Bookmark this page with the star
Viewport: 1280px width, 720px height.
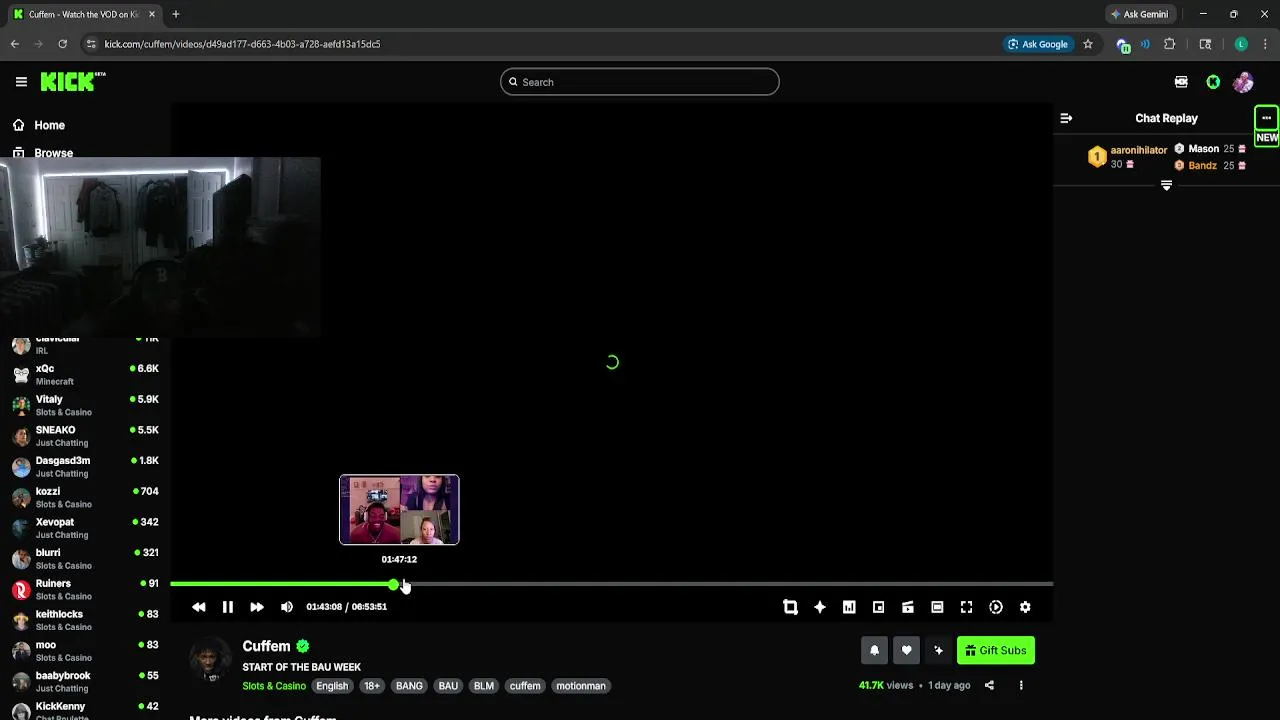point(1088,44)
